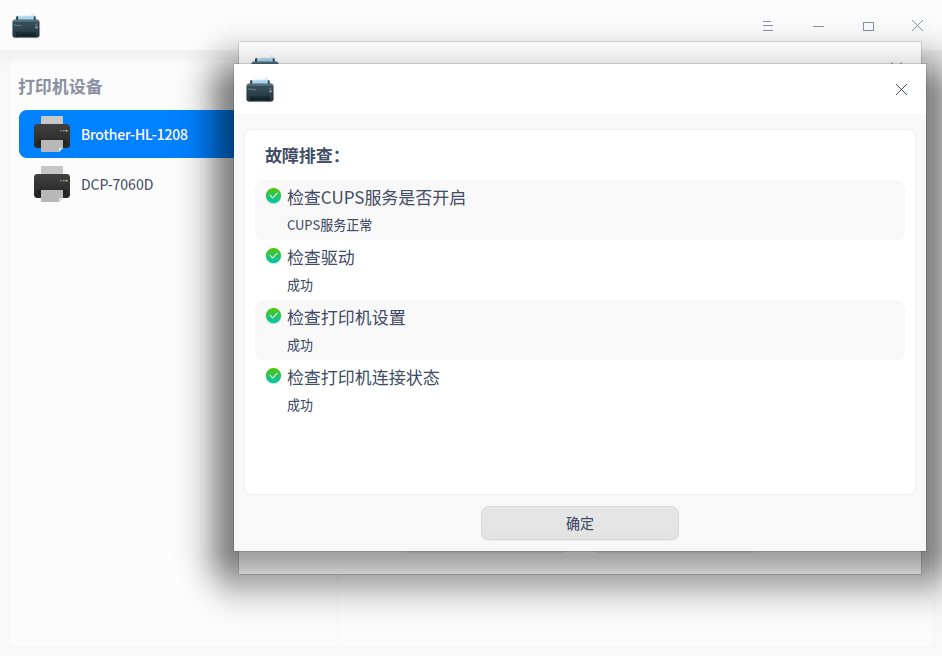The image size is (942, 656).
Task: Click green check beside 检查打印机连接状态
Action: click(273, 376)
